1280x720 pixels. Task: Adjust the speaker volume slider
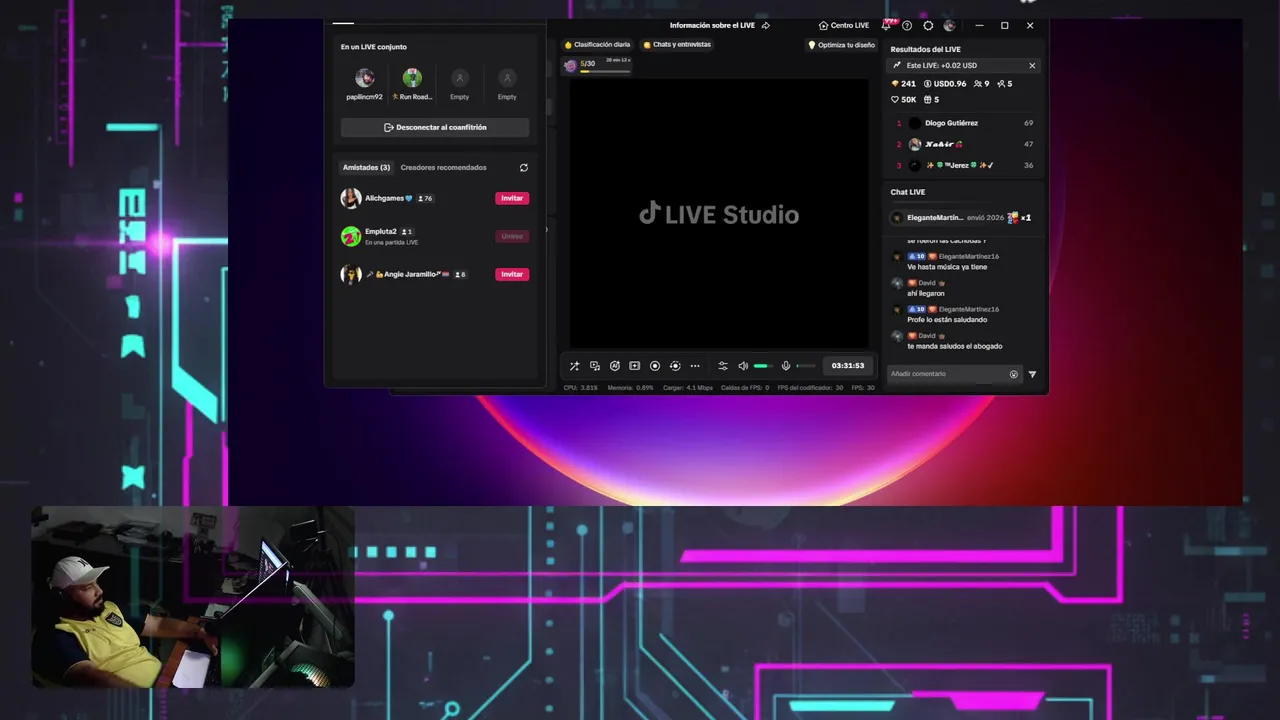pyautogui.click(x=763, y=366)
